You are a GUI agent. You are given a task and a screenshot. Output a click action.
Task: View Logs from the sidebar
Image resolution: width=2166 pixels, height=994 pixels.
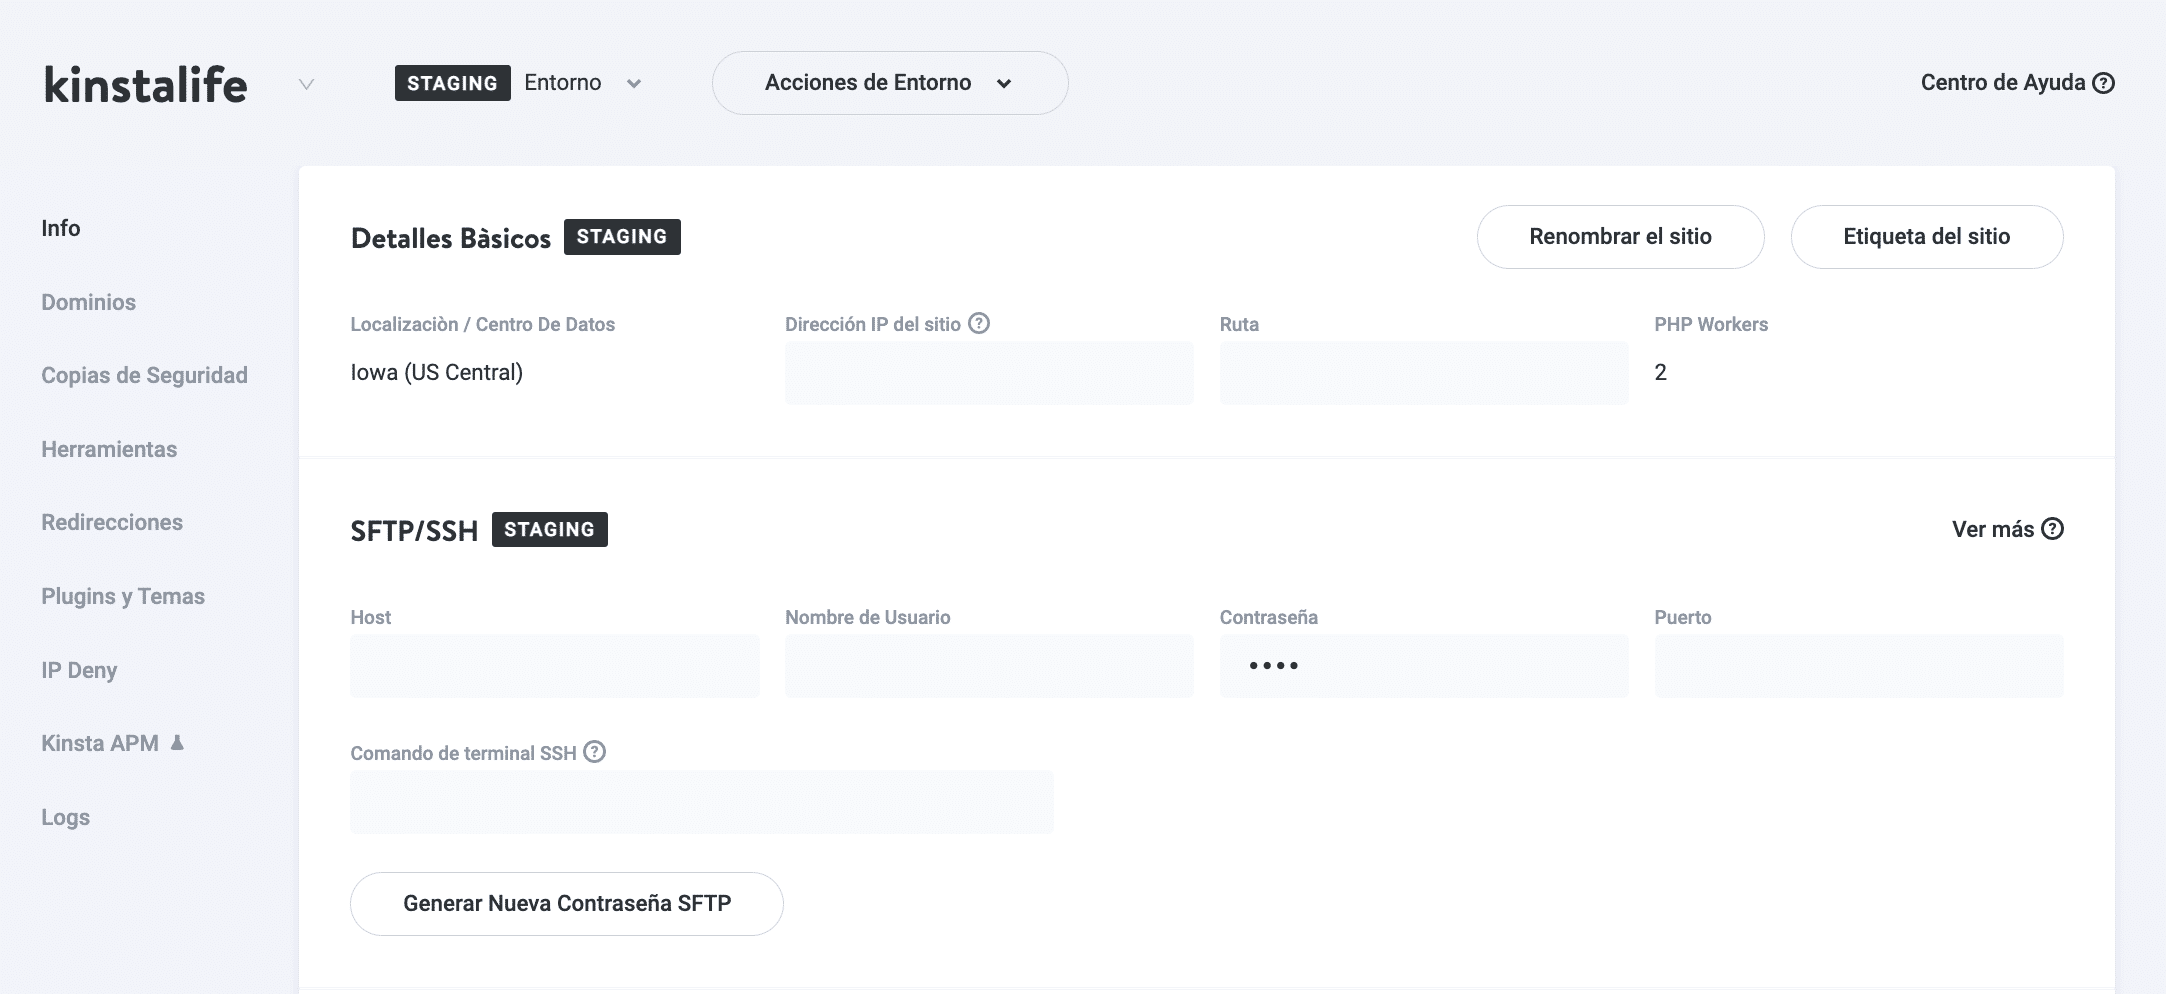click(65, 817)
